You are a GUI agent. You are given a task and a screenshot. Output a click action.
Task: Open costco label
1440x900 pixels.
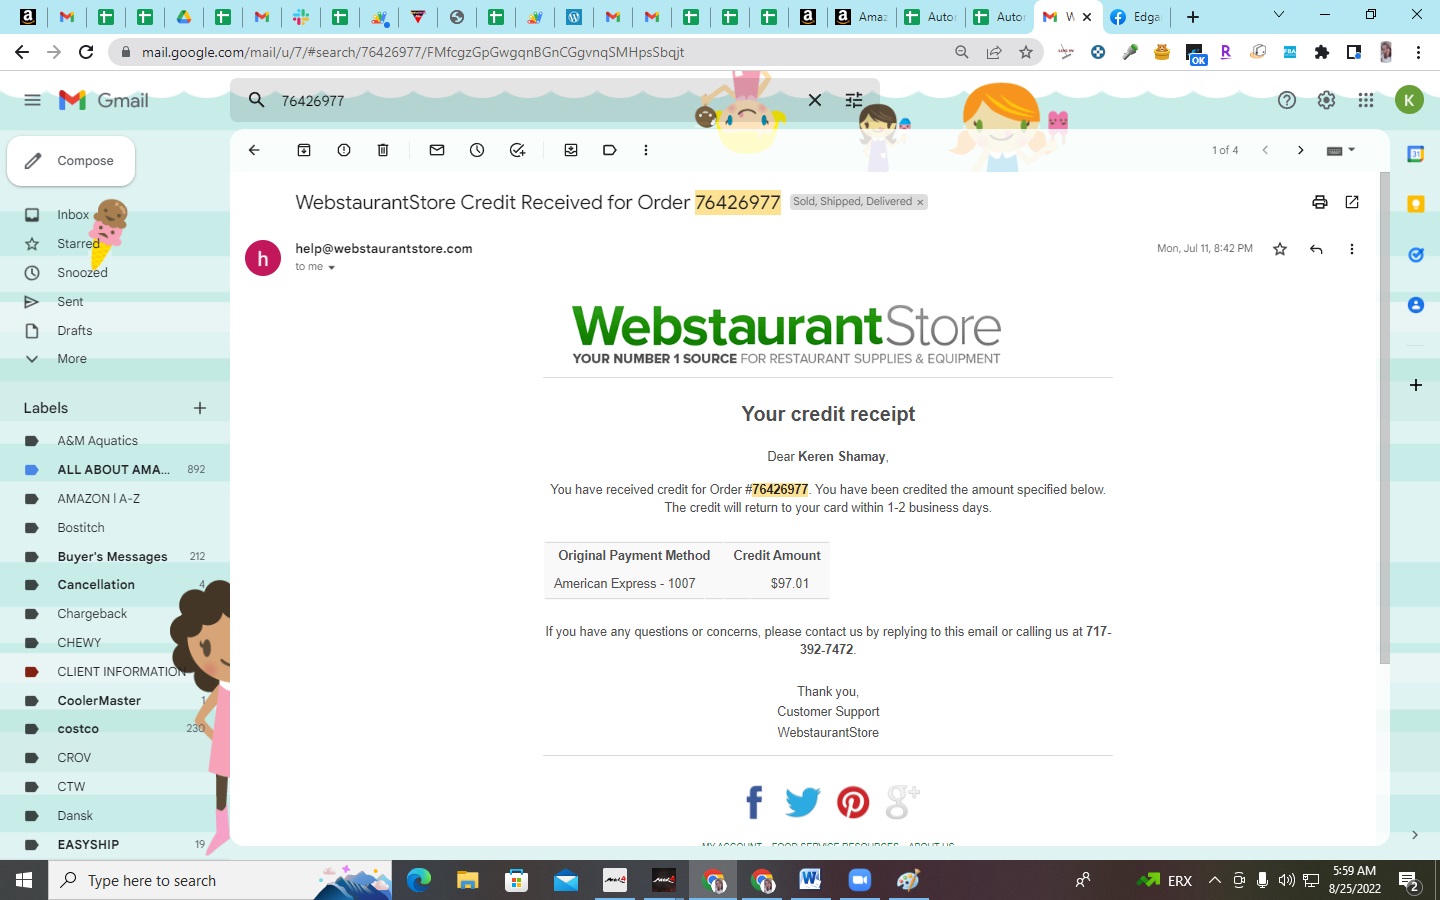tap(78, 729)
